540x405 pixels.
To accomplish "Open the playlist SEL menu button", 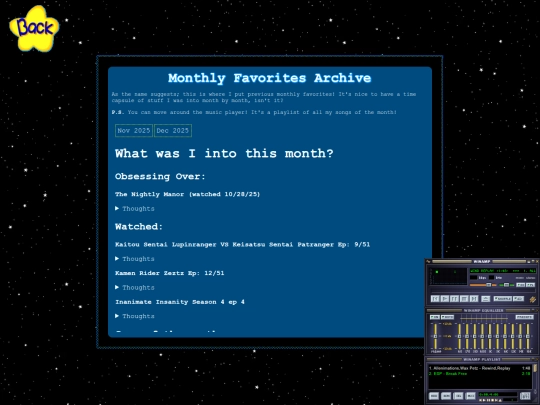I will pos(458,396).
